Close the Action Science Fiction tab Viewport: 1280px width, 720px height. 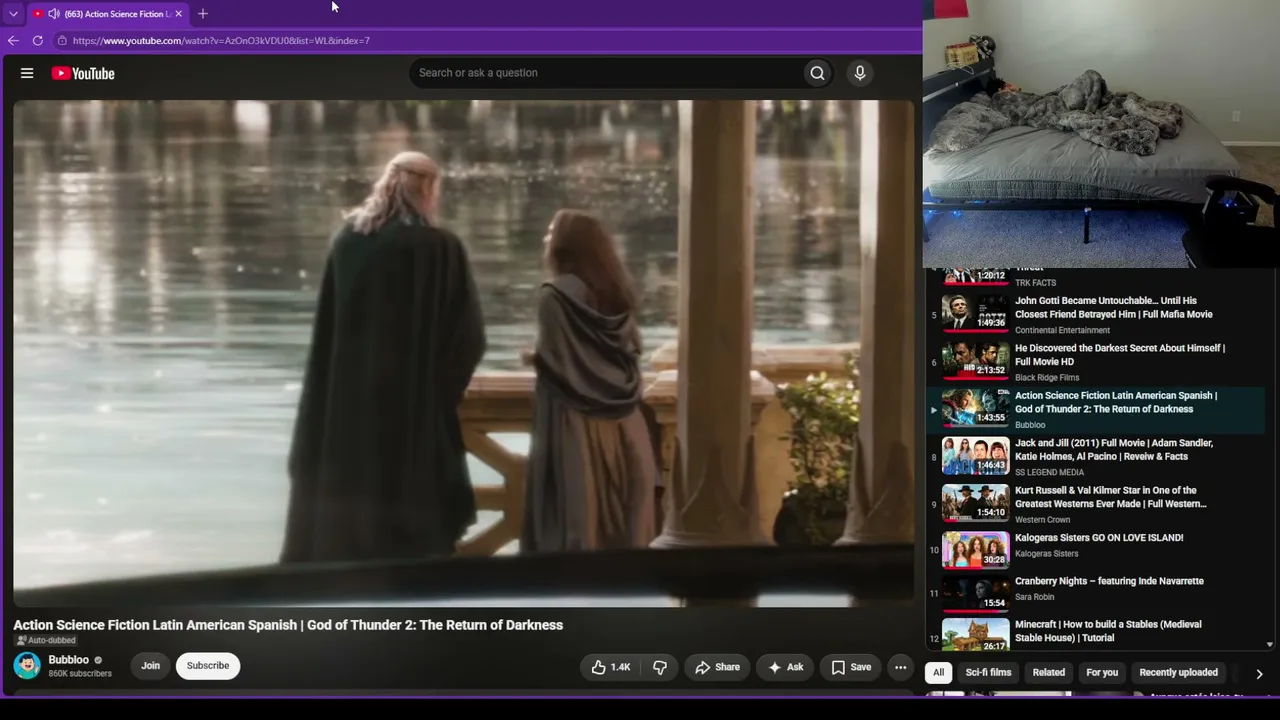pyautogui.click(x=178, y=14)
